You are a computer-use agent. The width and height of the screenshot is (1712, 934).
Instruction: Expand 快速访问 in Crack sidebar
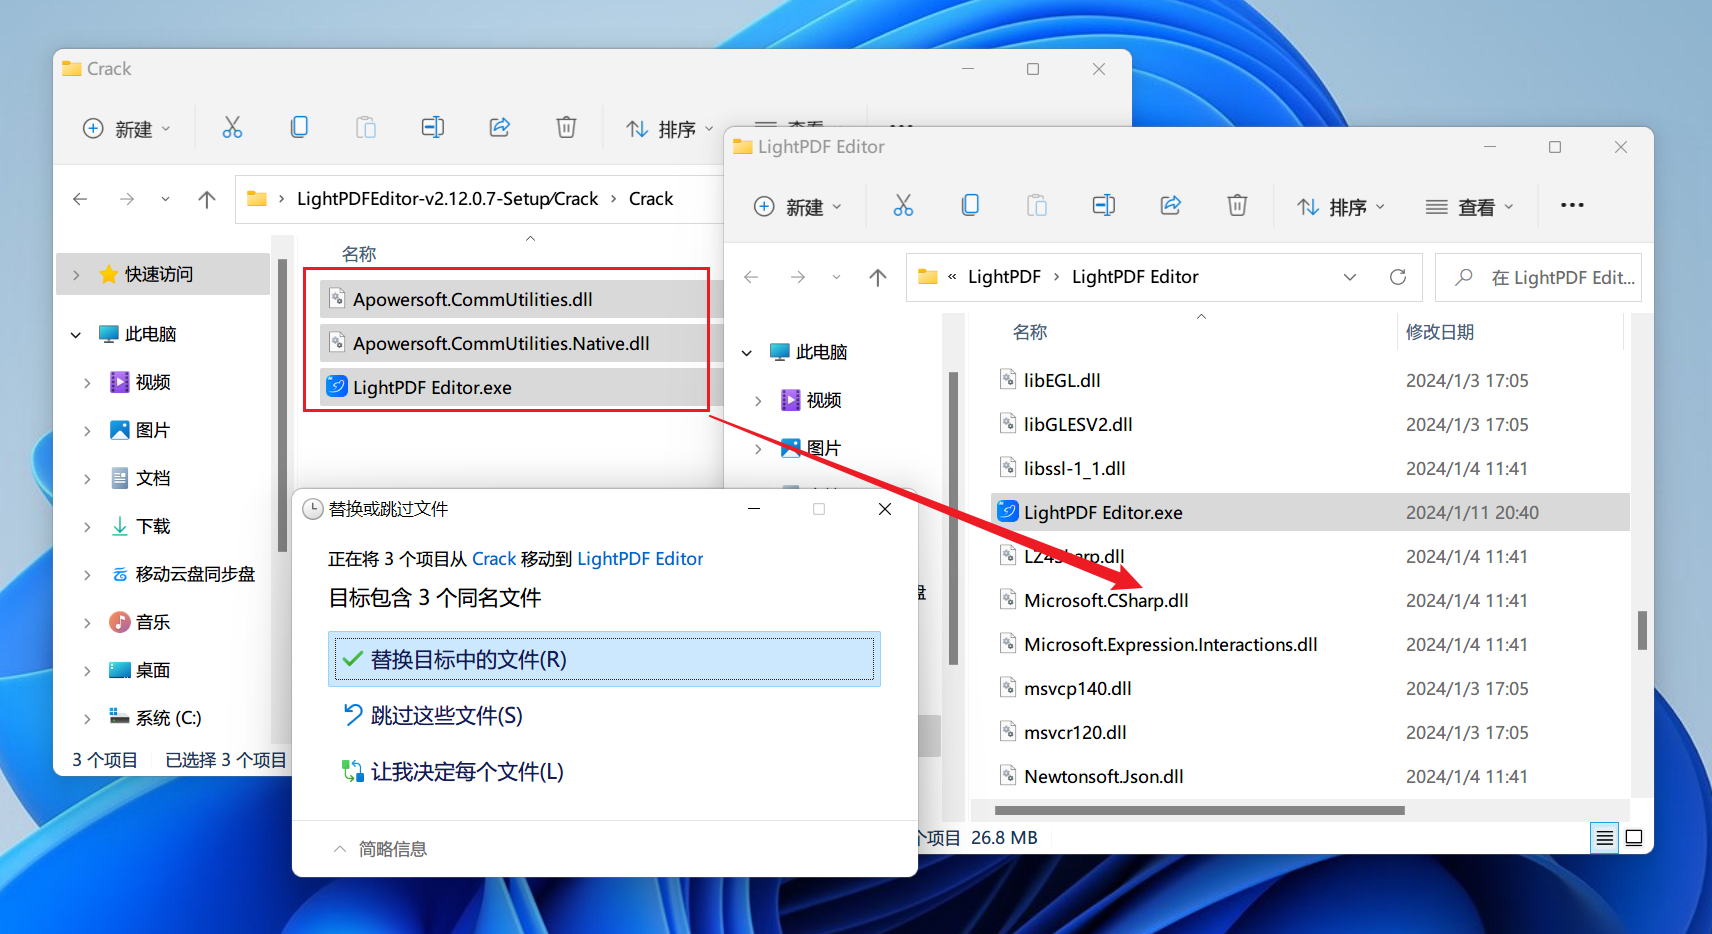click(x=76, y=274)
